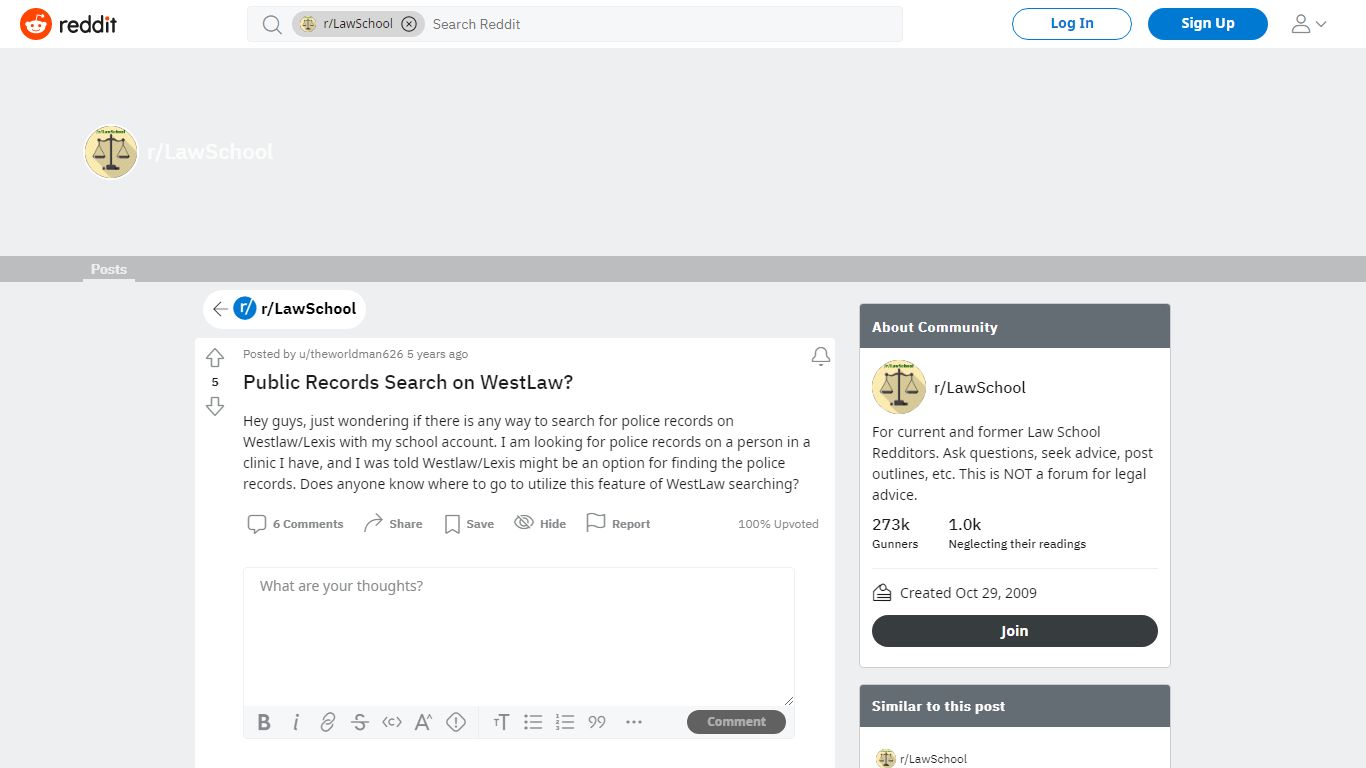Viewport: 1366px width, 768px height.
Task: Open r/LawSchool avatar in About Community
Action: pos(899,387)
